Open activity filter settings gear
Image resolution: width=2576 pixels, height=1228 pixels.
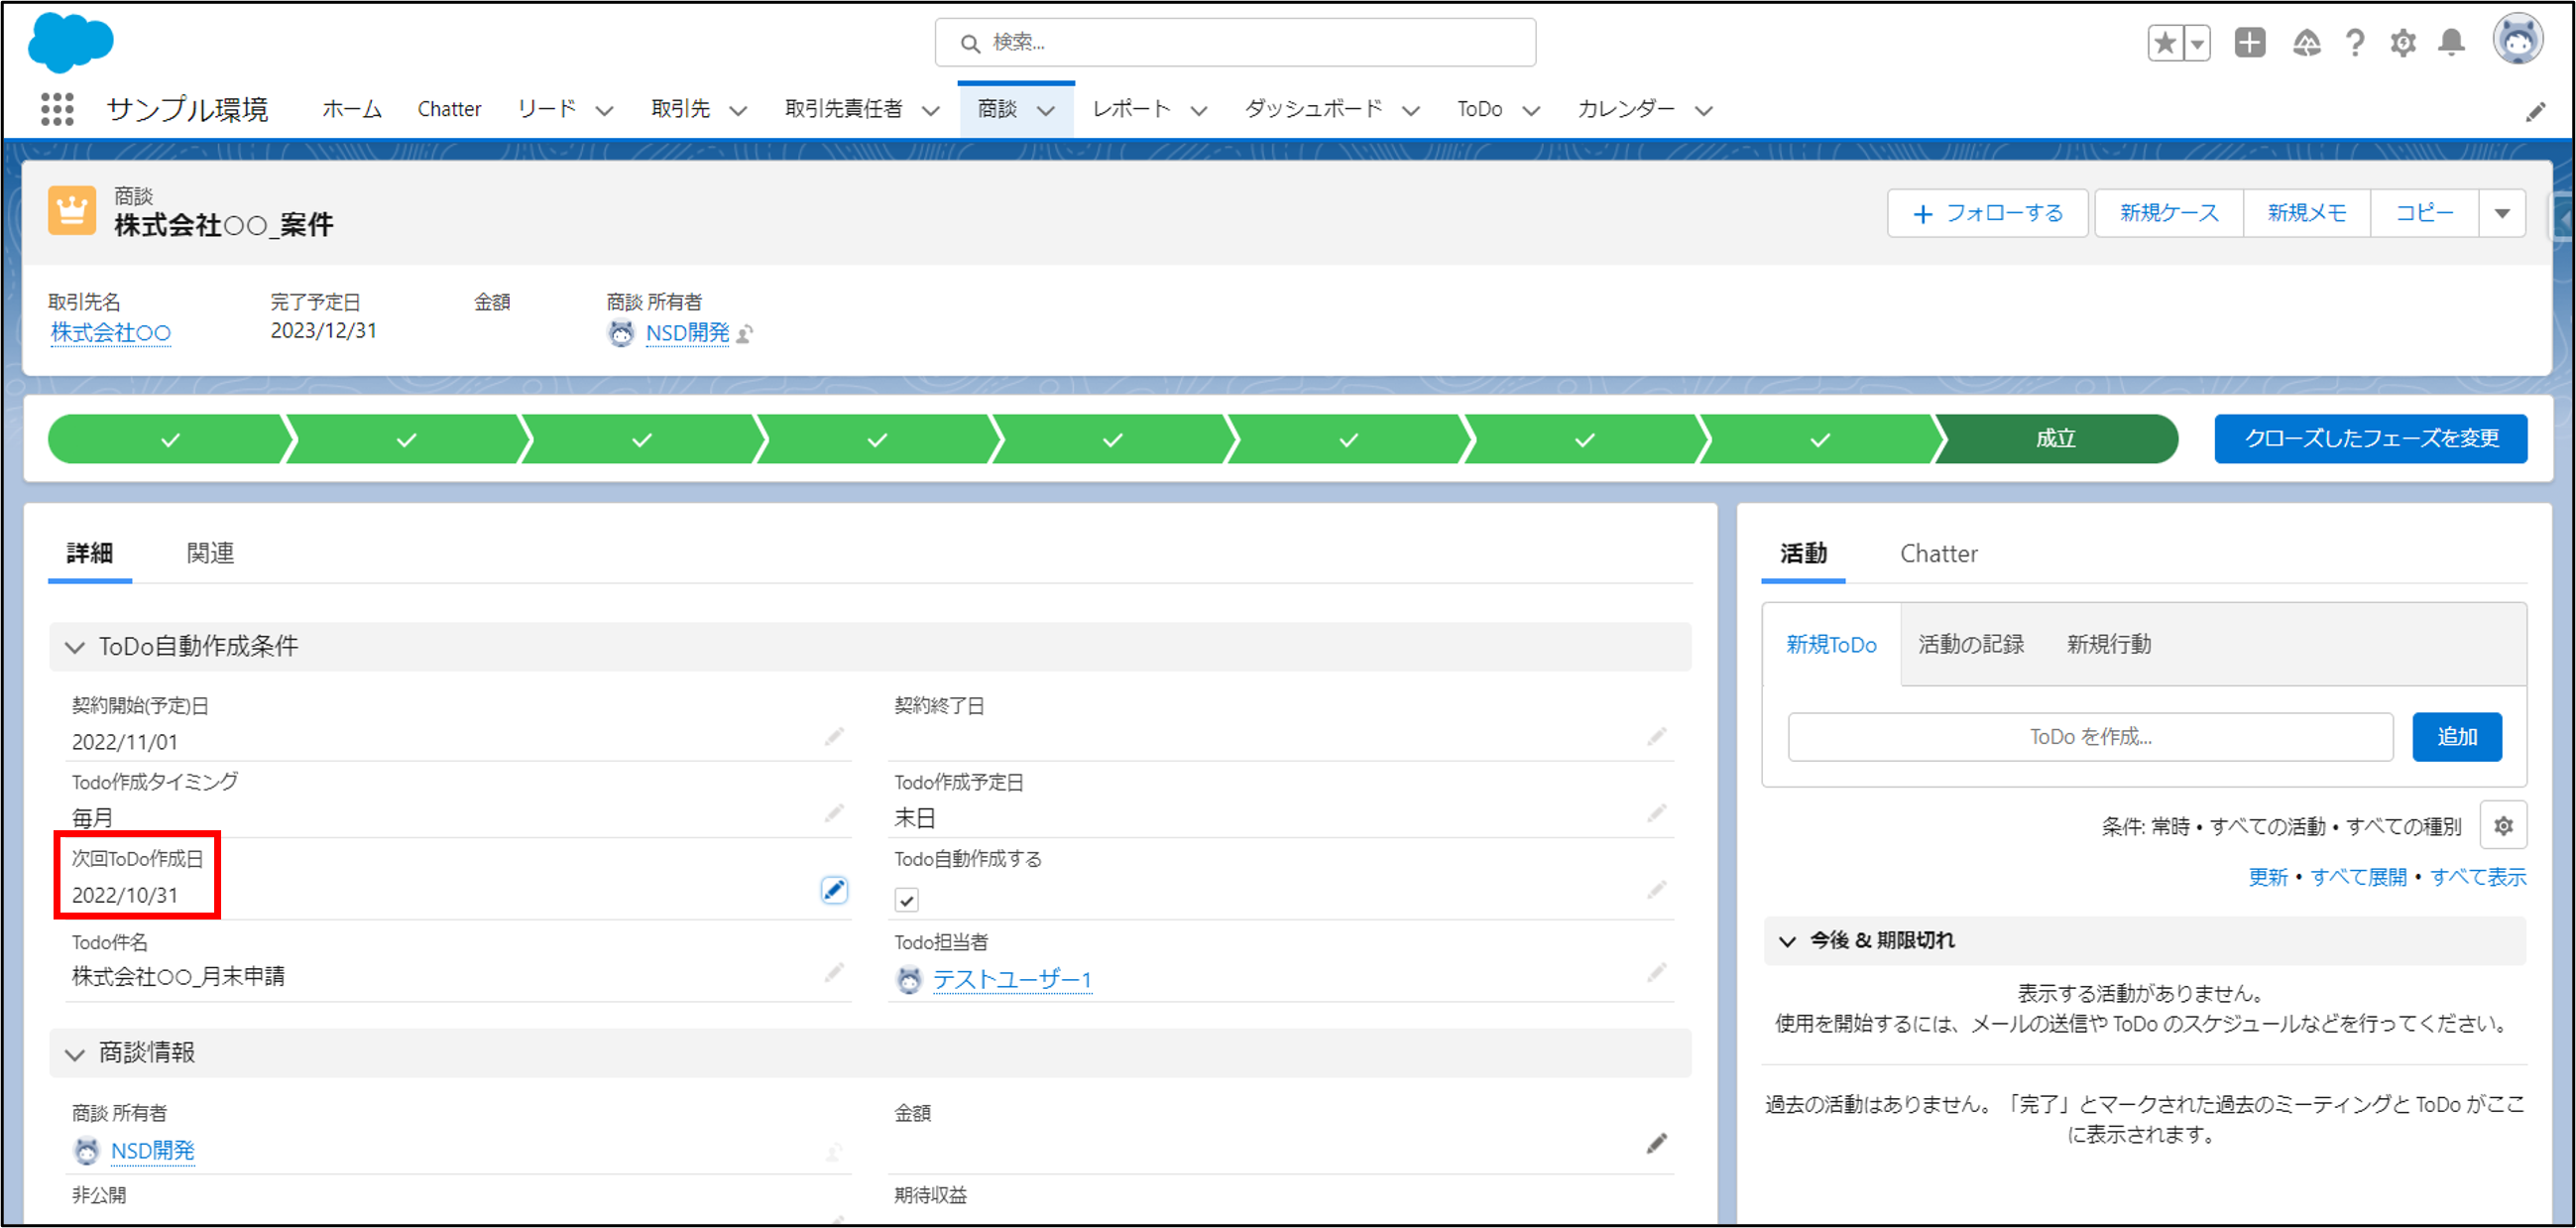tap(2503, 826)
